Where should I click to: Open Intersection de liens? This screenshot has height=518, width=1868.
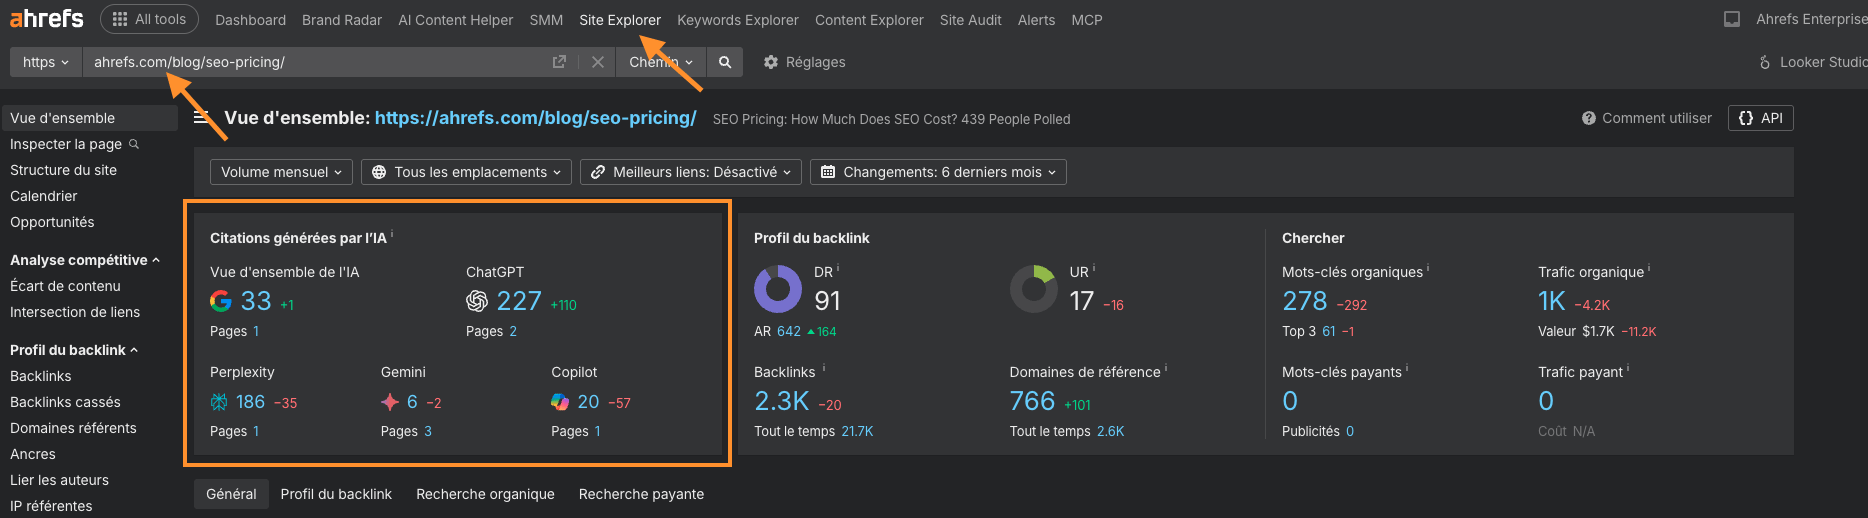(x=75, y=312)
